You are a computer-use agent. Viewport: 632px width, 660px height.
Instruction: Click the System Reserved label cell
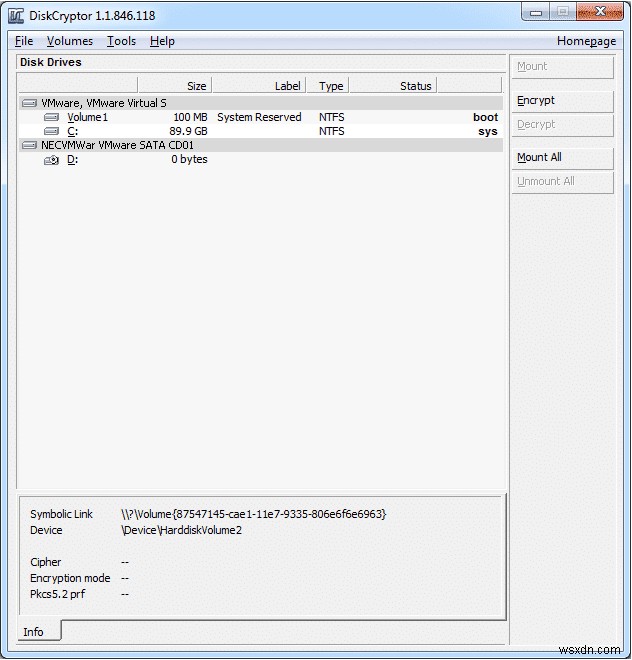(259, 117)
